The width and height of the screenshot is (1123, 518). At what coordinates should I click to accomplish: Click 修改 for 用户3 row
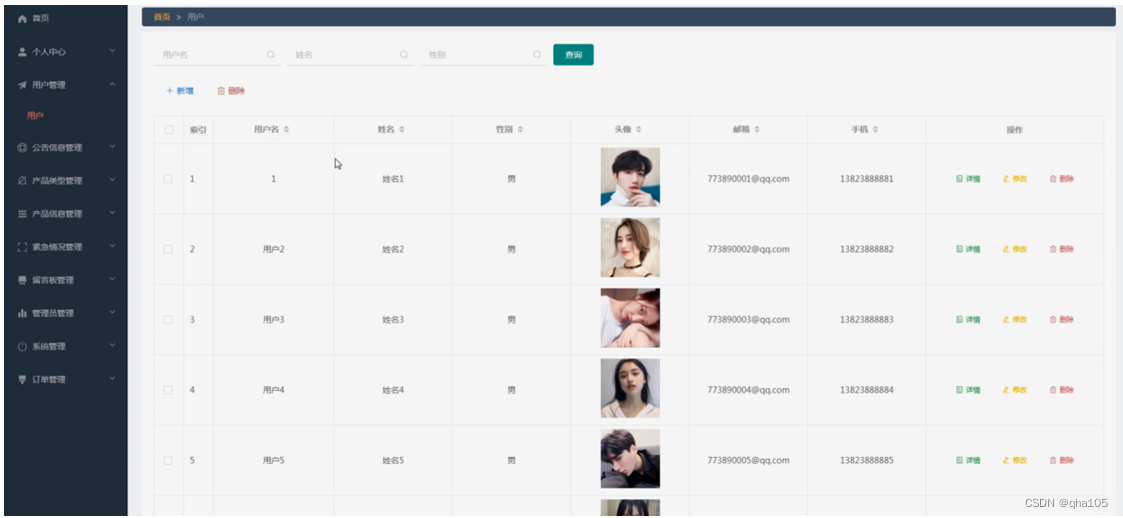[1015, 320]
